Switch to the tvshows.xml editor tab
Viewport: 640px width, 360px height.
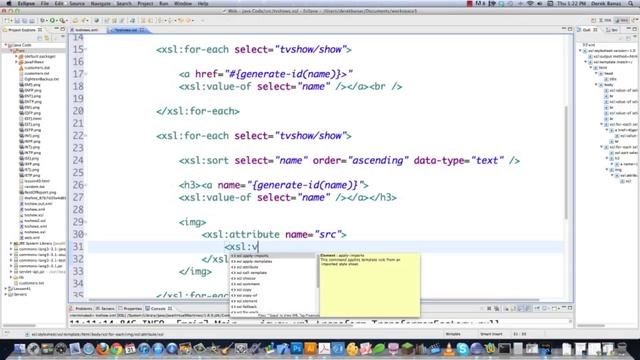point(86,30)
